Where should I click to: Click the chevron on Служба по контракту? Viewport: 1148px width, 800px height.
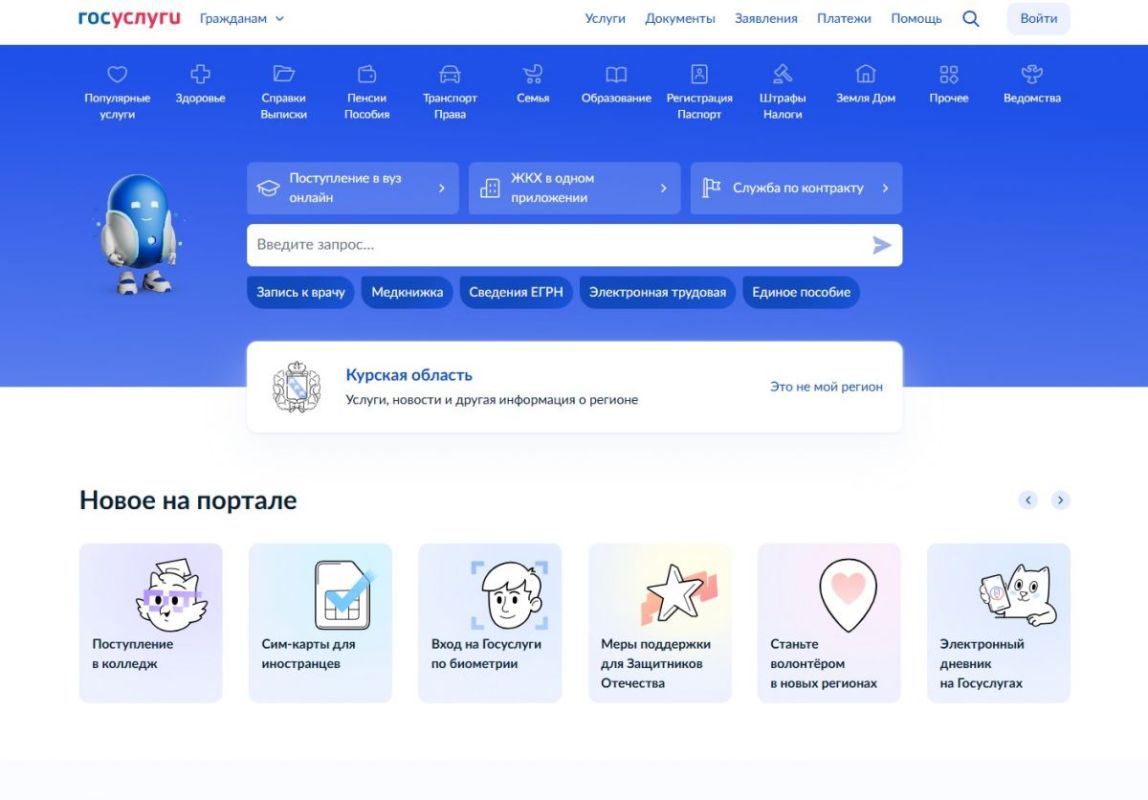(x=885, y=188)
